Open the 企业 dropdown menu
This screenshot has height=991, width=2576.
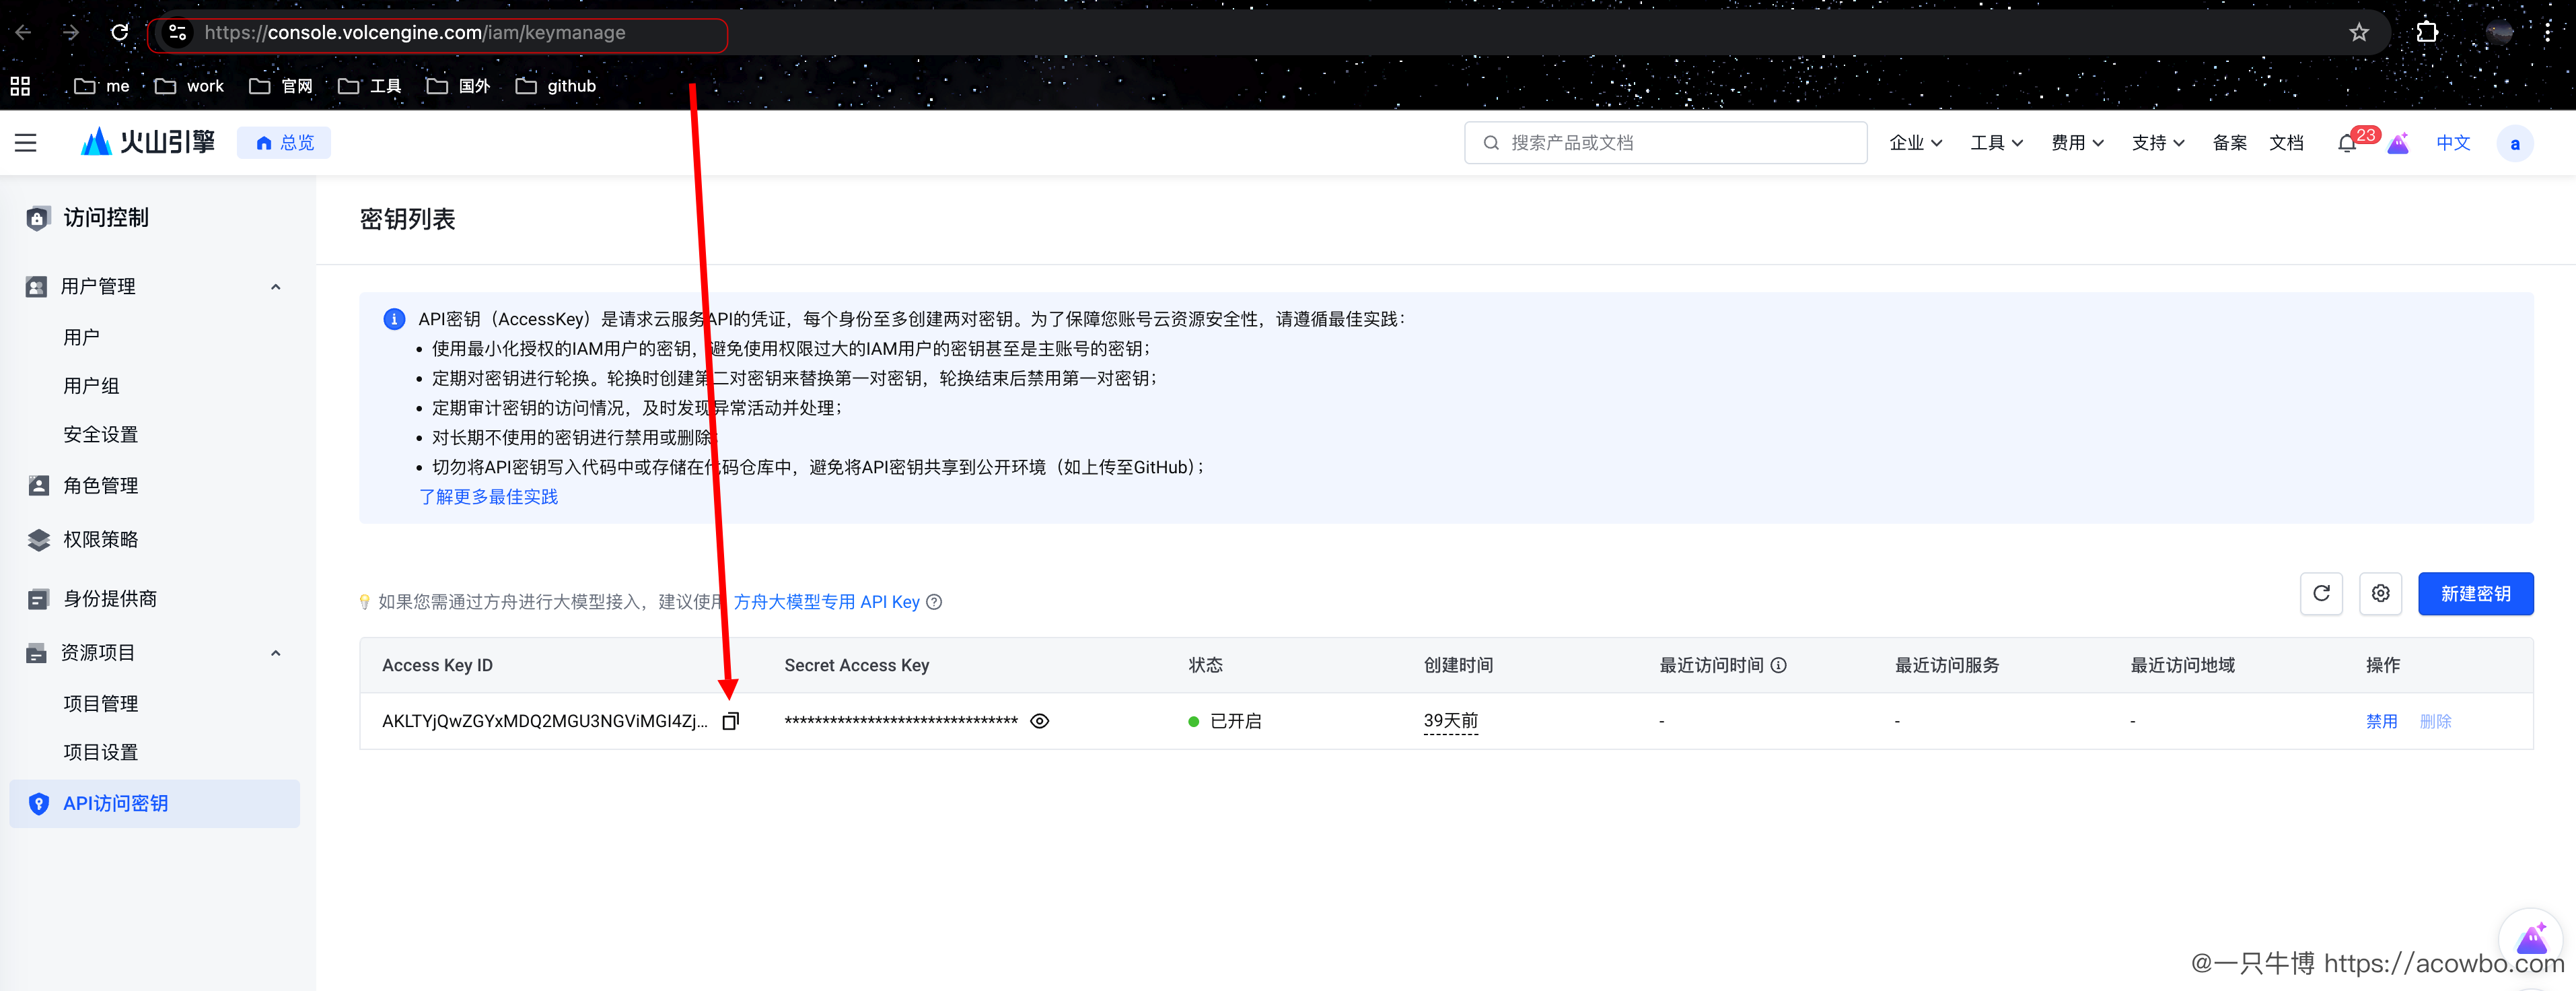tap(1915, 143)
